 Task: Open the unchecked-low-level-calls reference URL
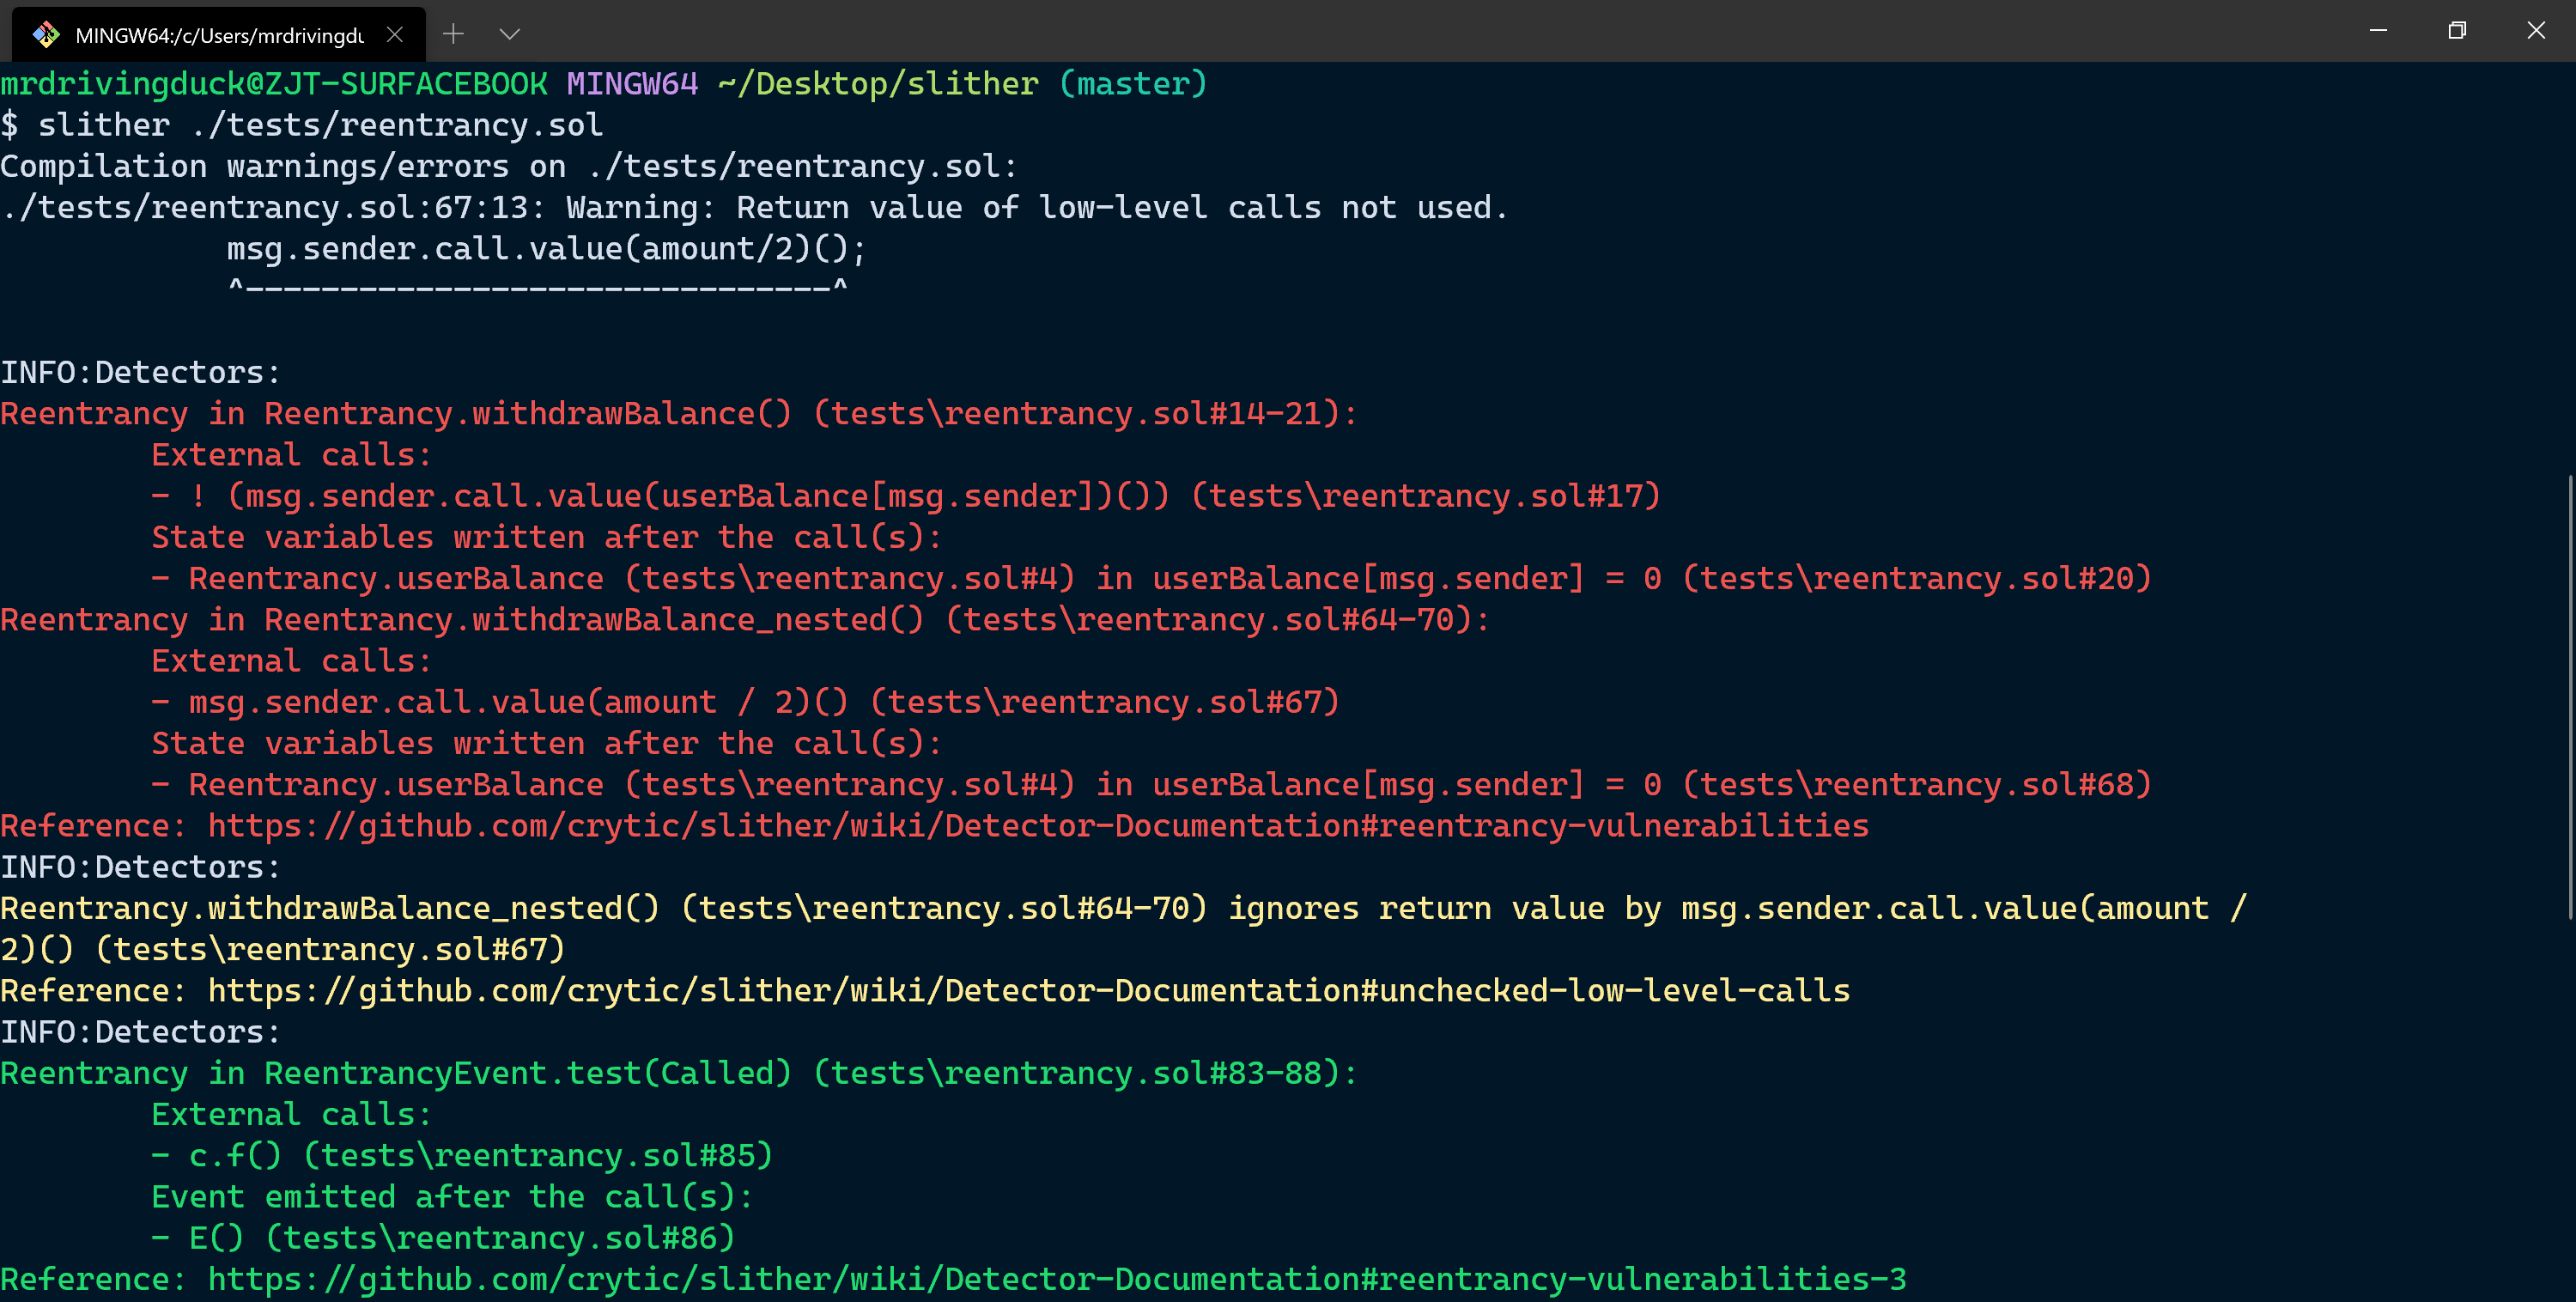pyautogui.click(x=1029, y=991)
